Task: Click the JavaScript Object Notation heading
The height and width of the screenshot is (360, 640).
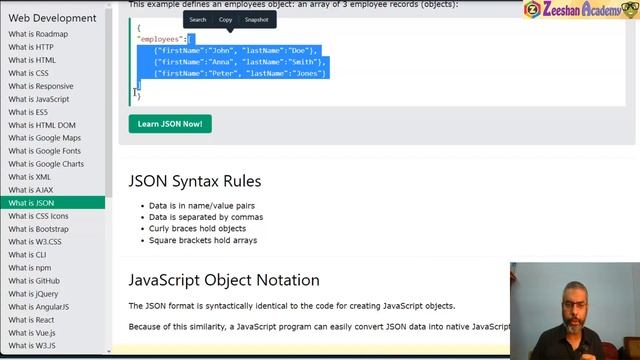Action: click(224, 280)
